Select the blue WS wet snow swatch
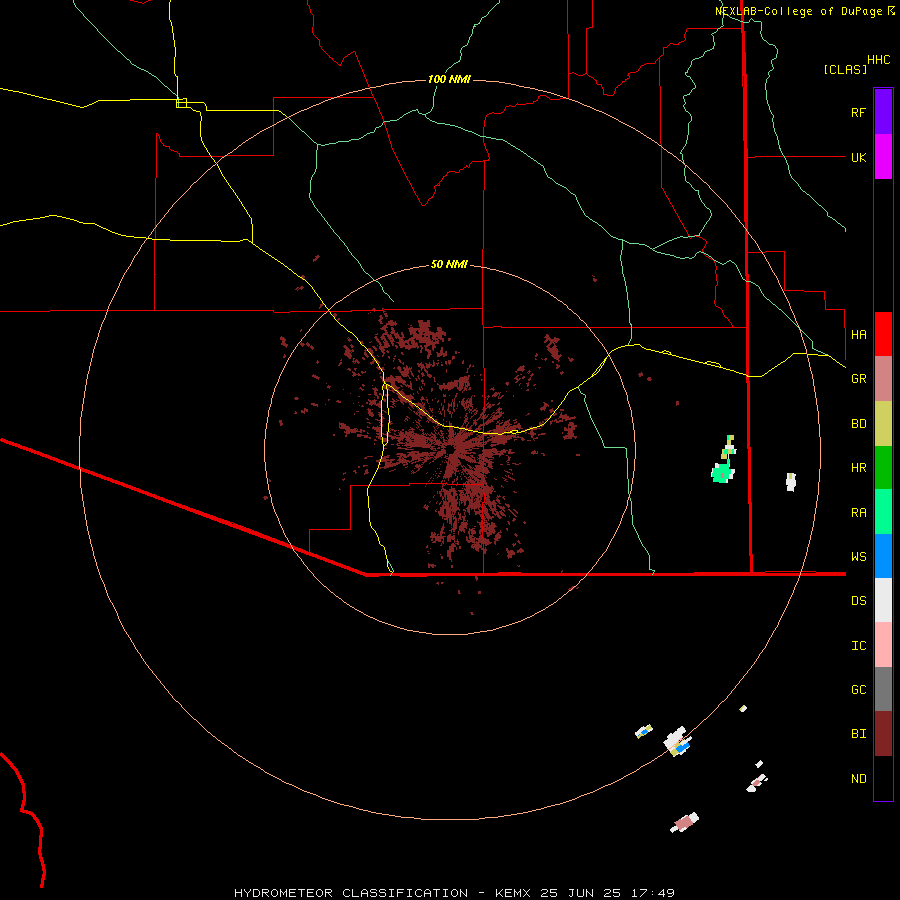Image resolution: width=900 pixels, height=900 pixels. coord(883,556)
